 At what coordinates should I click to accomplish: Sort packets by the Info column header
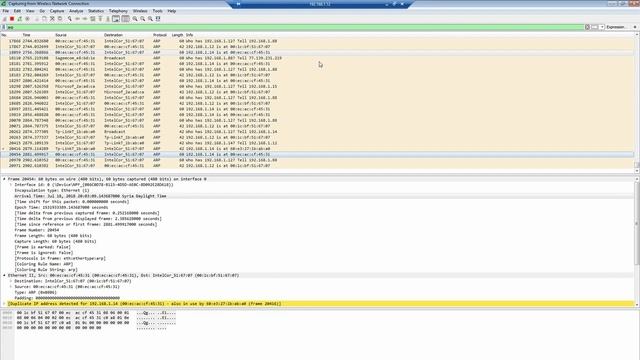point(189,35)
